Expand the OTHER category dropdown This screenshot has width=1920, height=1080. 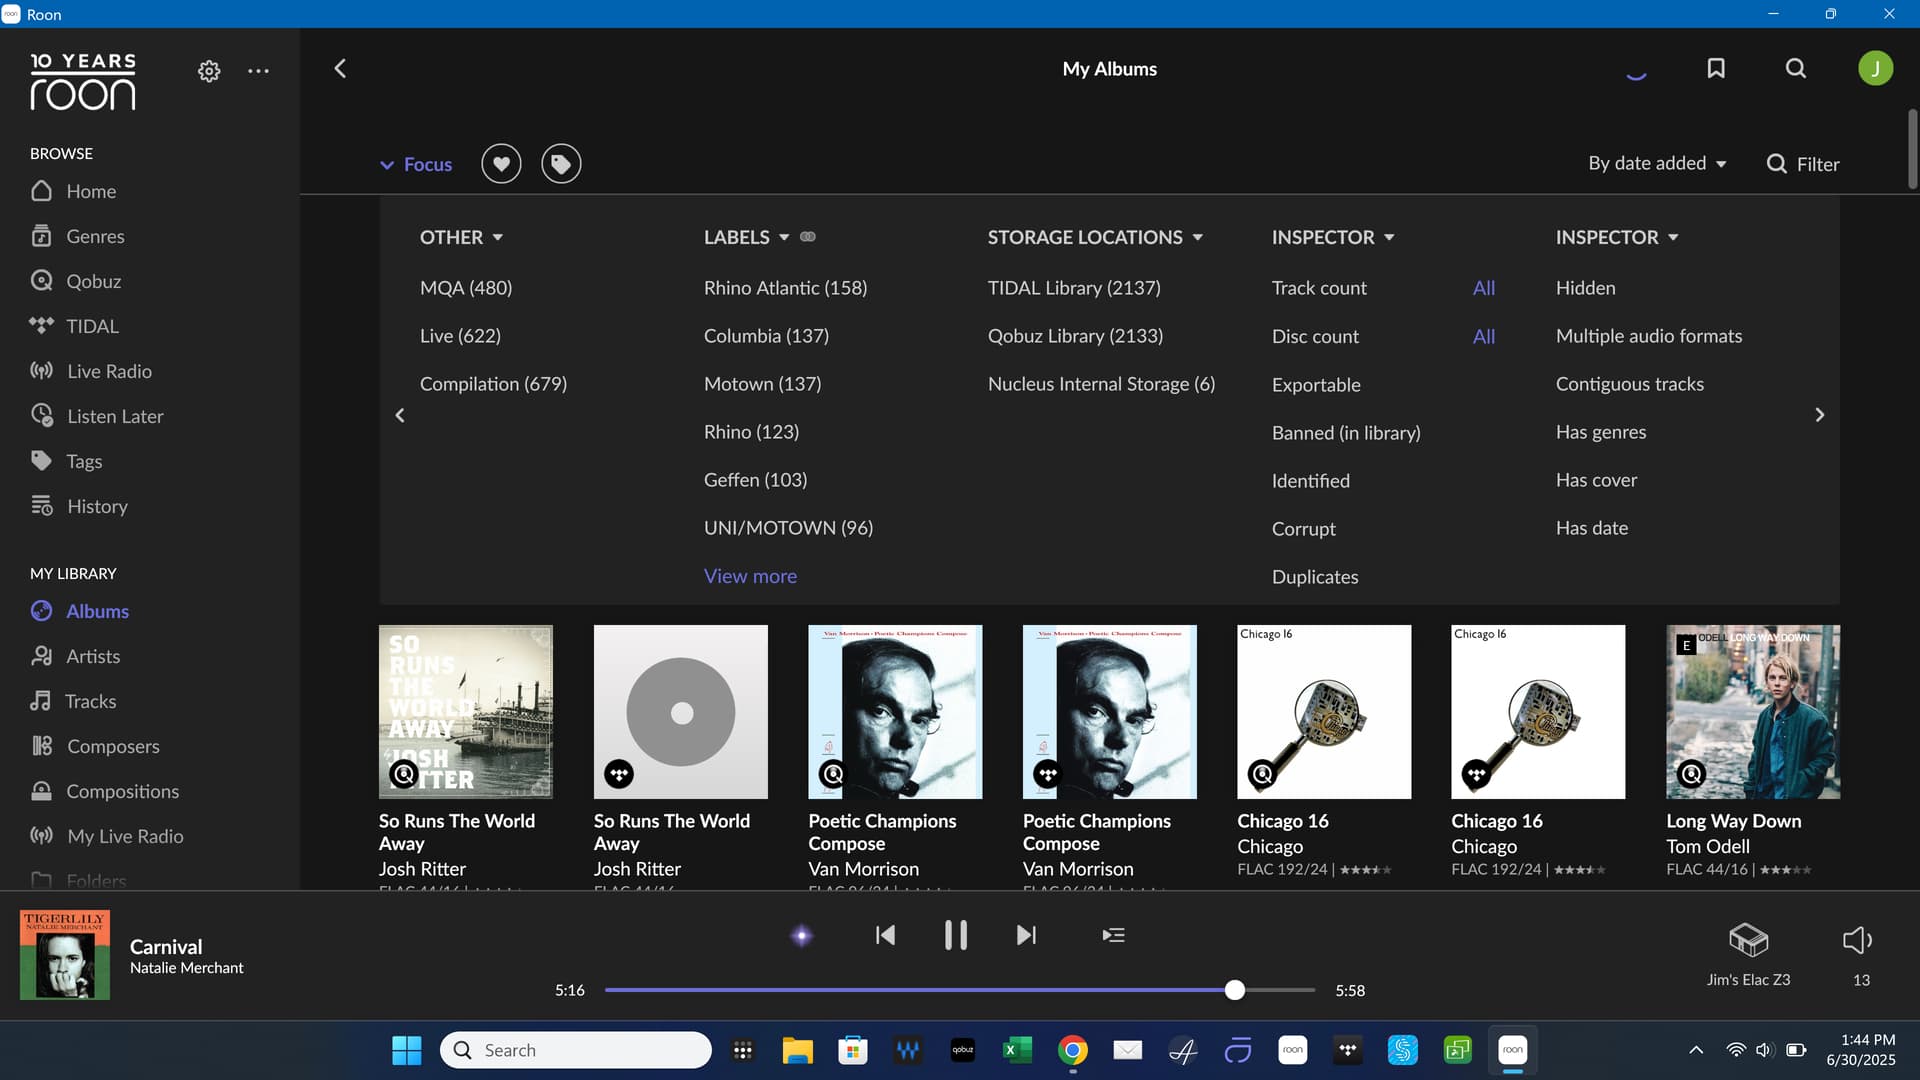(461, 237)
